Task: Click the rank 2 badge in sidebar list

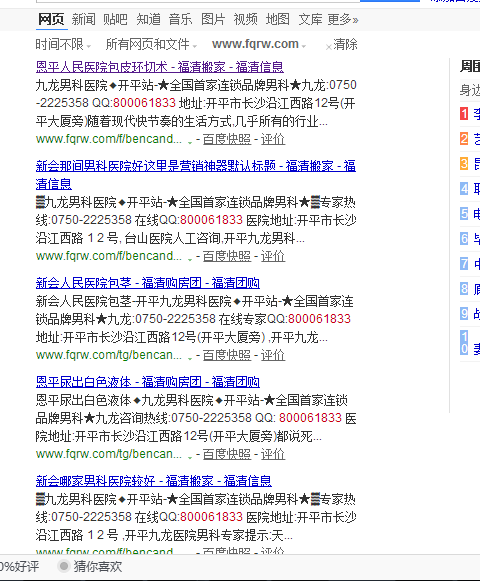Action: (464, 139)
